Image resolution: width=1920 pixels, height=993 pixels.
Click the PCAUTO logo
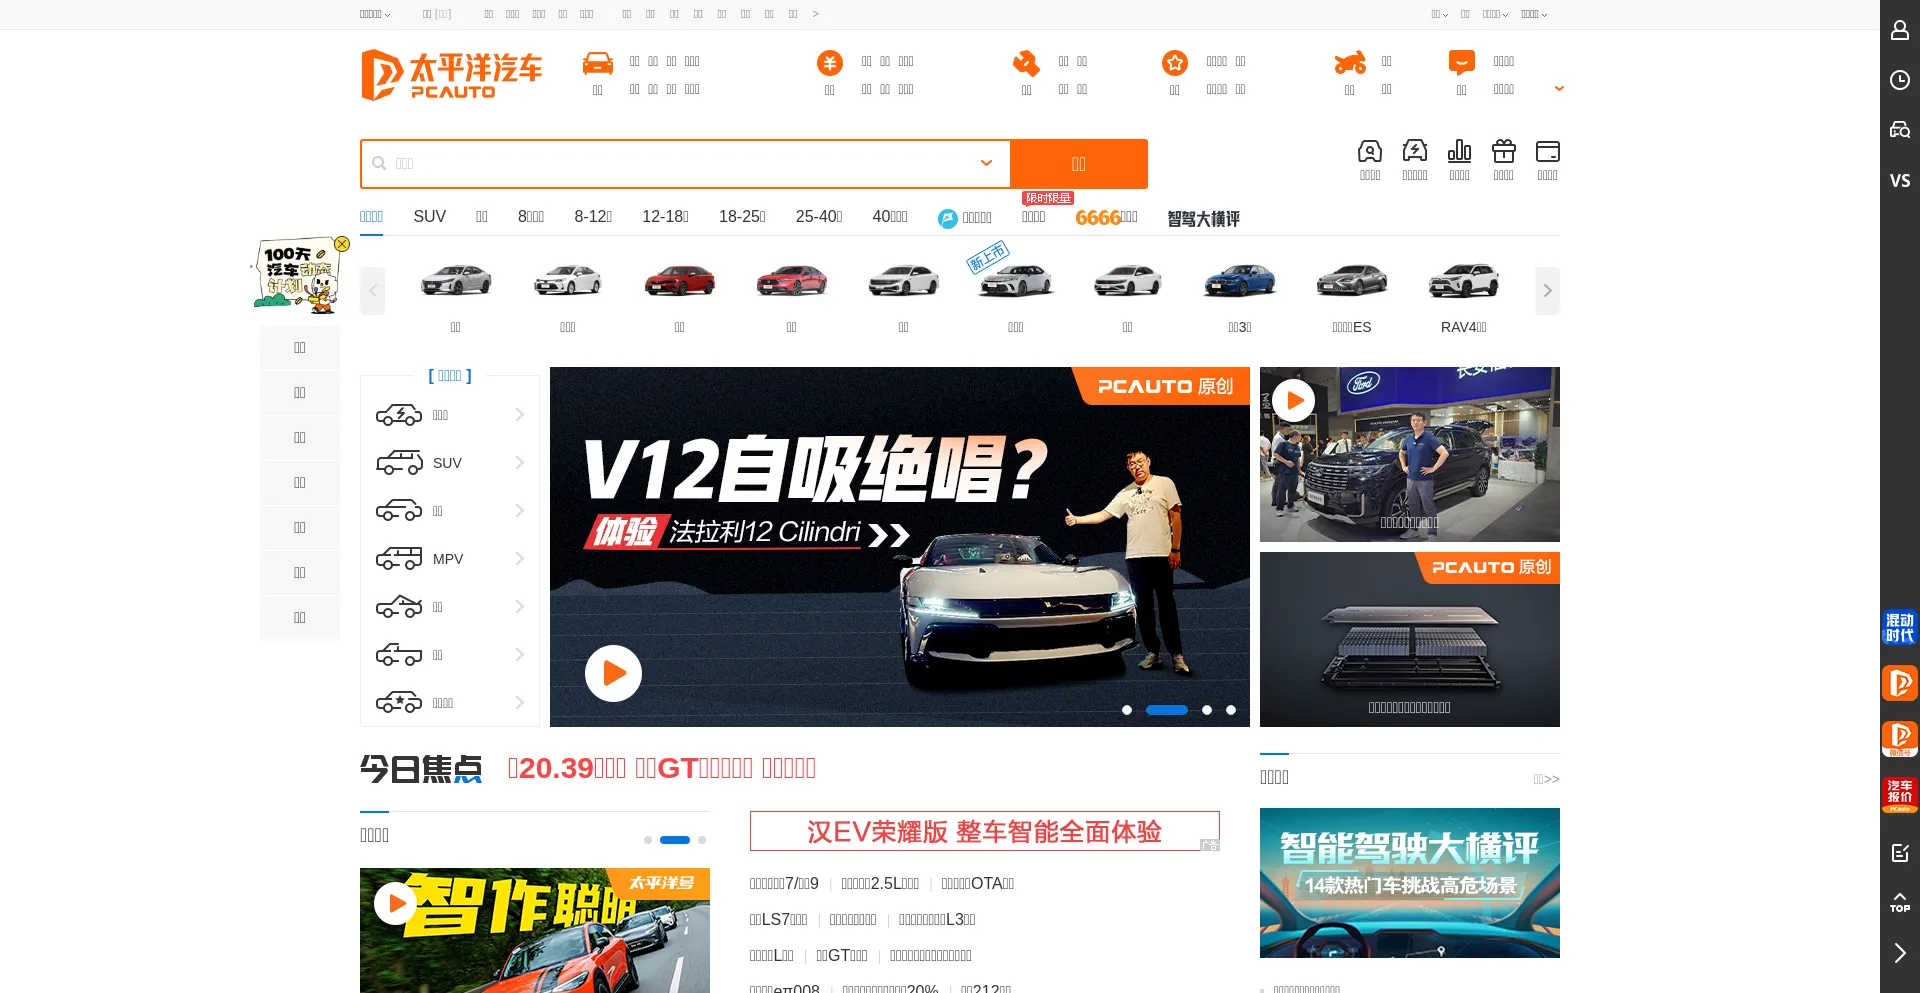pyautogui.click(x=451, y=75)
